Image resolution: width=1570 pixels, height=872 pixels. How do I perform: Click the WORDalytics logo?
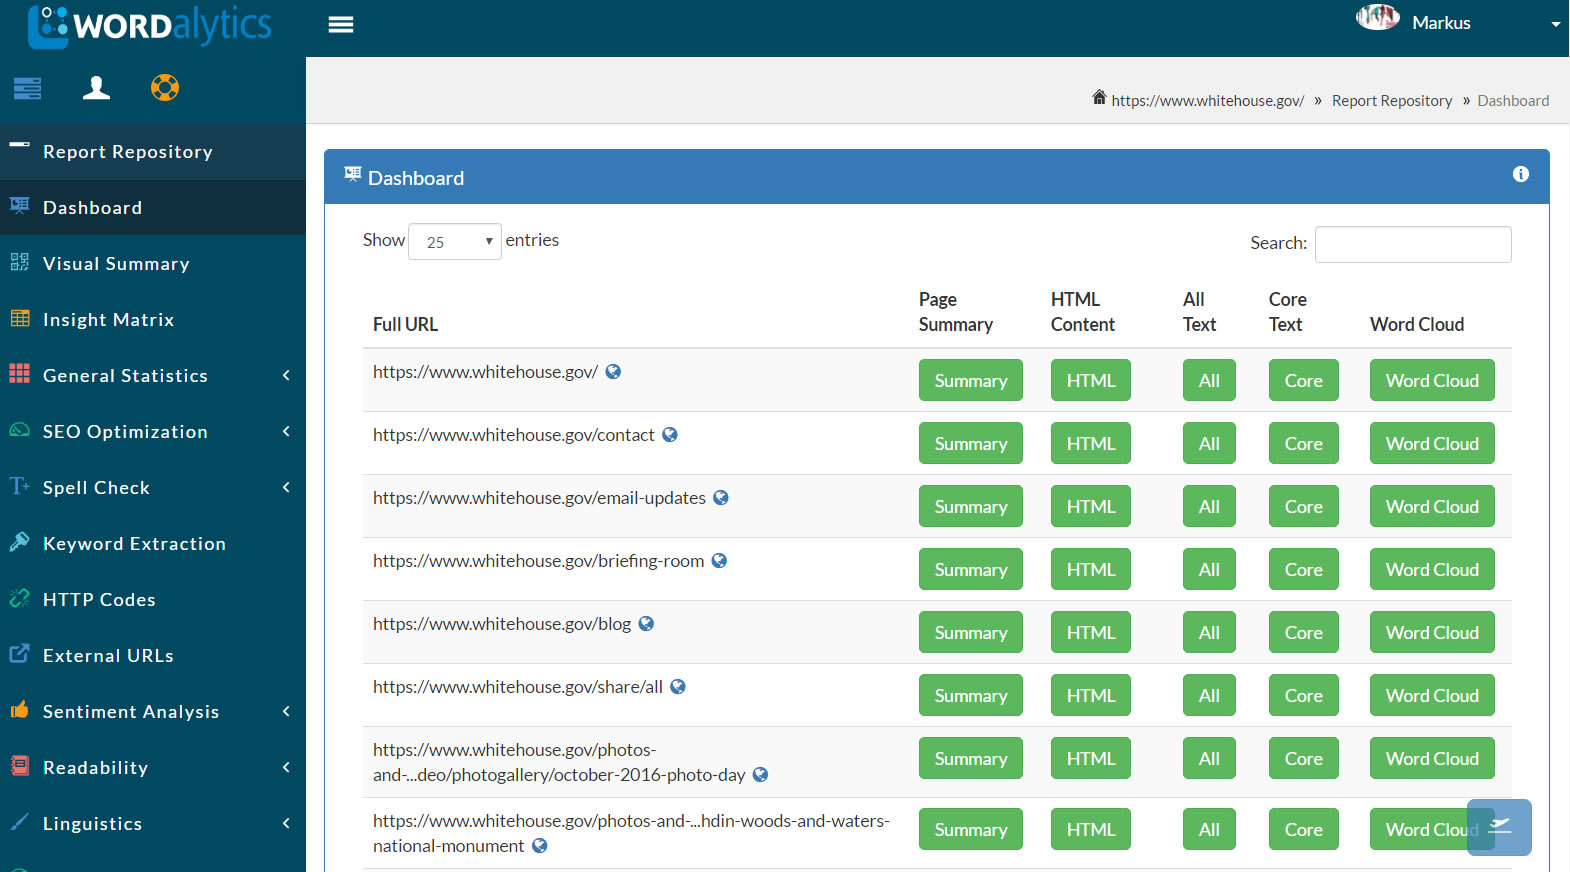tap(150, 26)
